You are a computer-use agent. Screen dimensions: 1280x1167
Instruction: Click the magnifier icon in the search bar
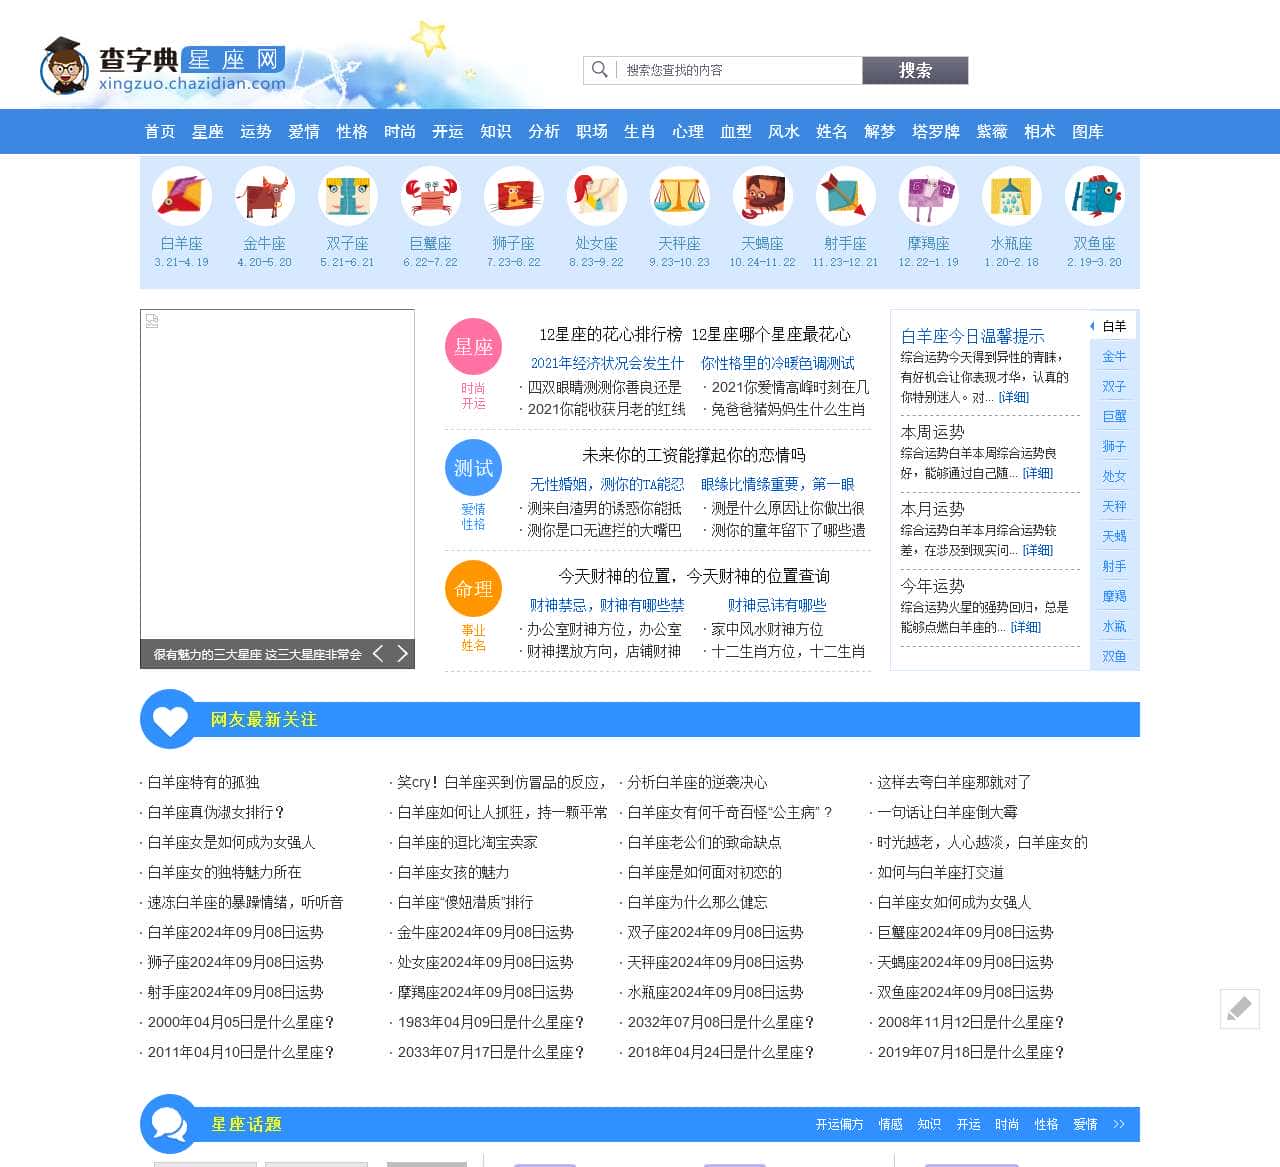click(600, 70)
